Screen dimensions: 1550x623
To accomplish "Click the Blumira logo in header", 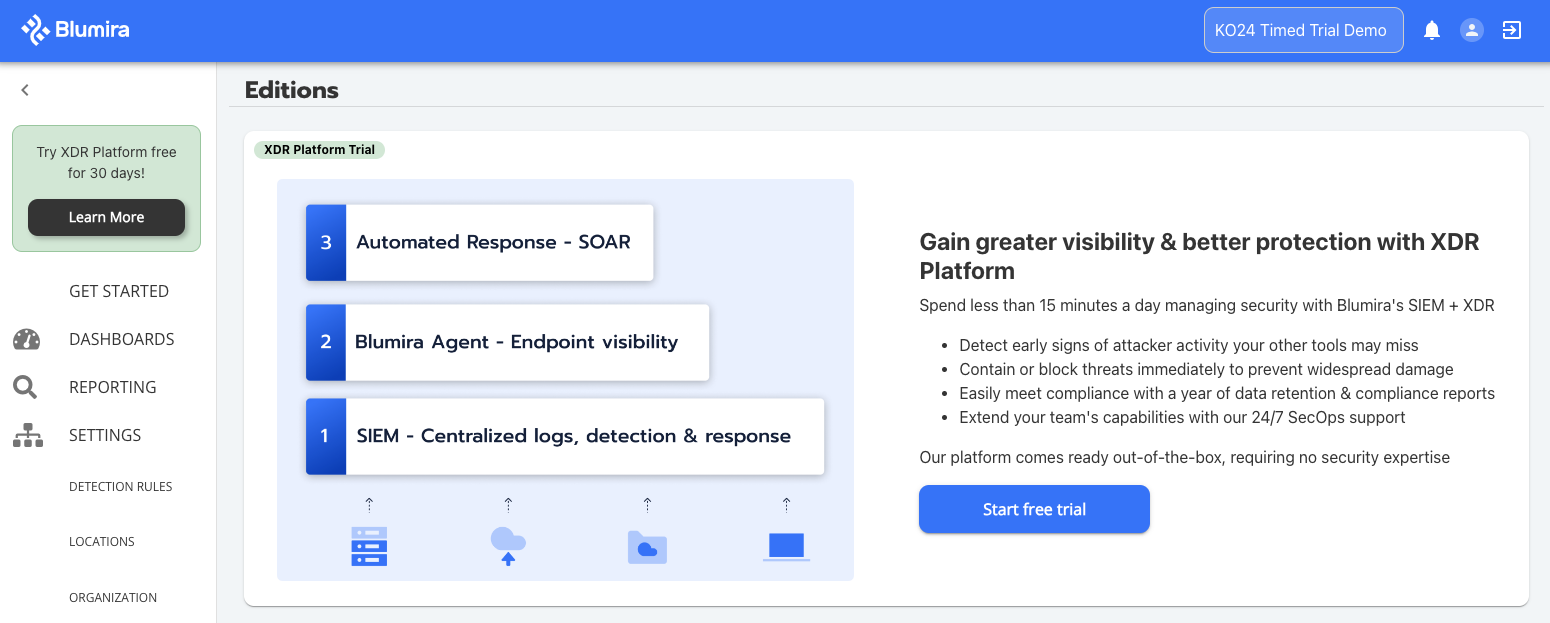I will pyautogui.click(x=76, y=30).
